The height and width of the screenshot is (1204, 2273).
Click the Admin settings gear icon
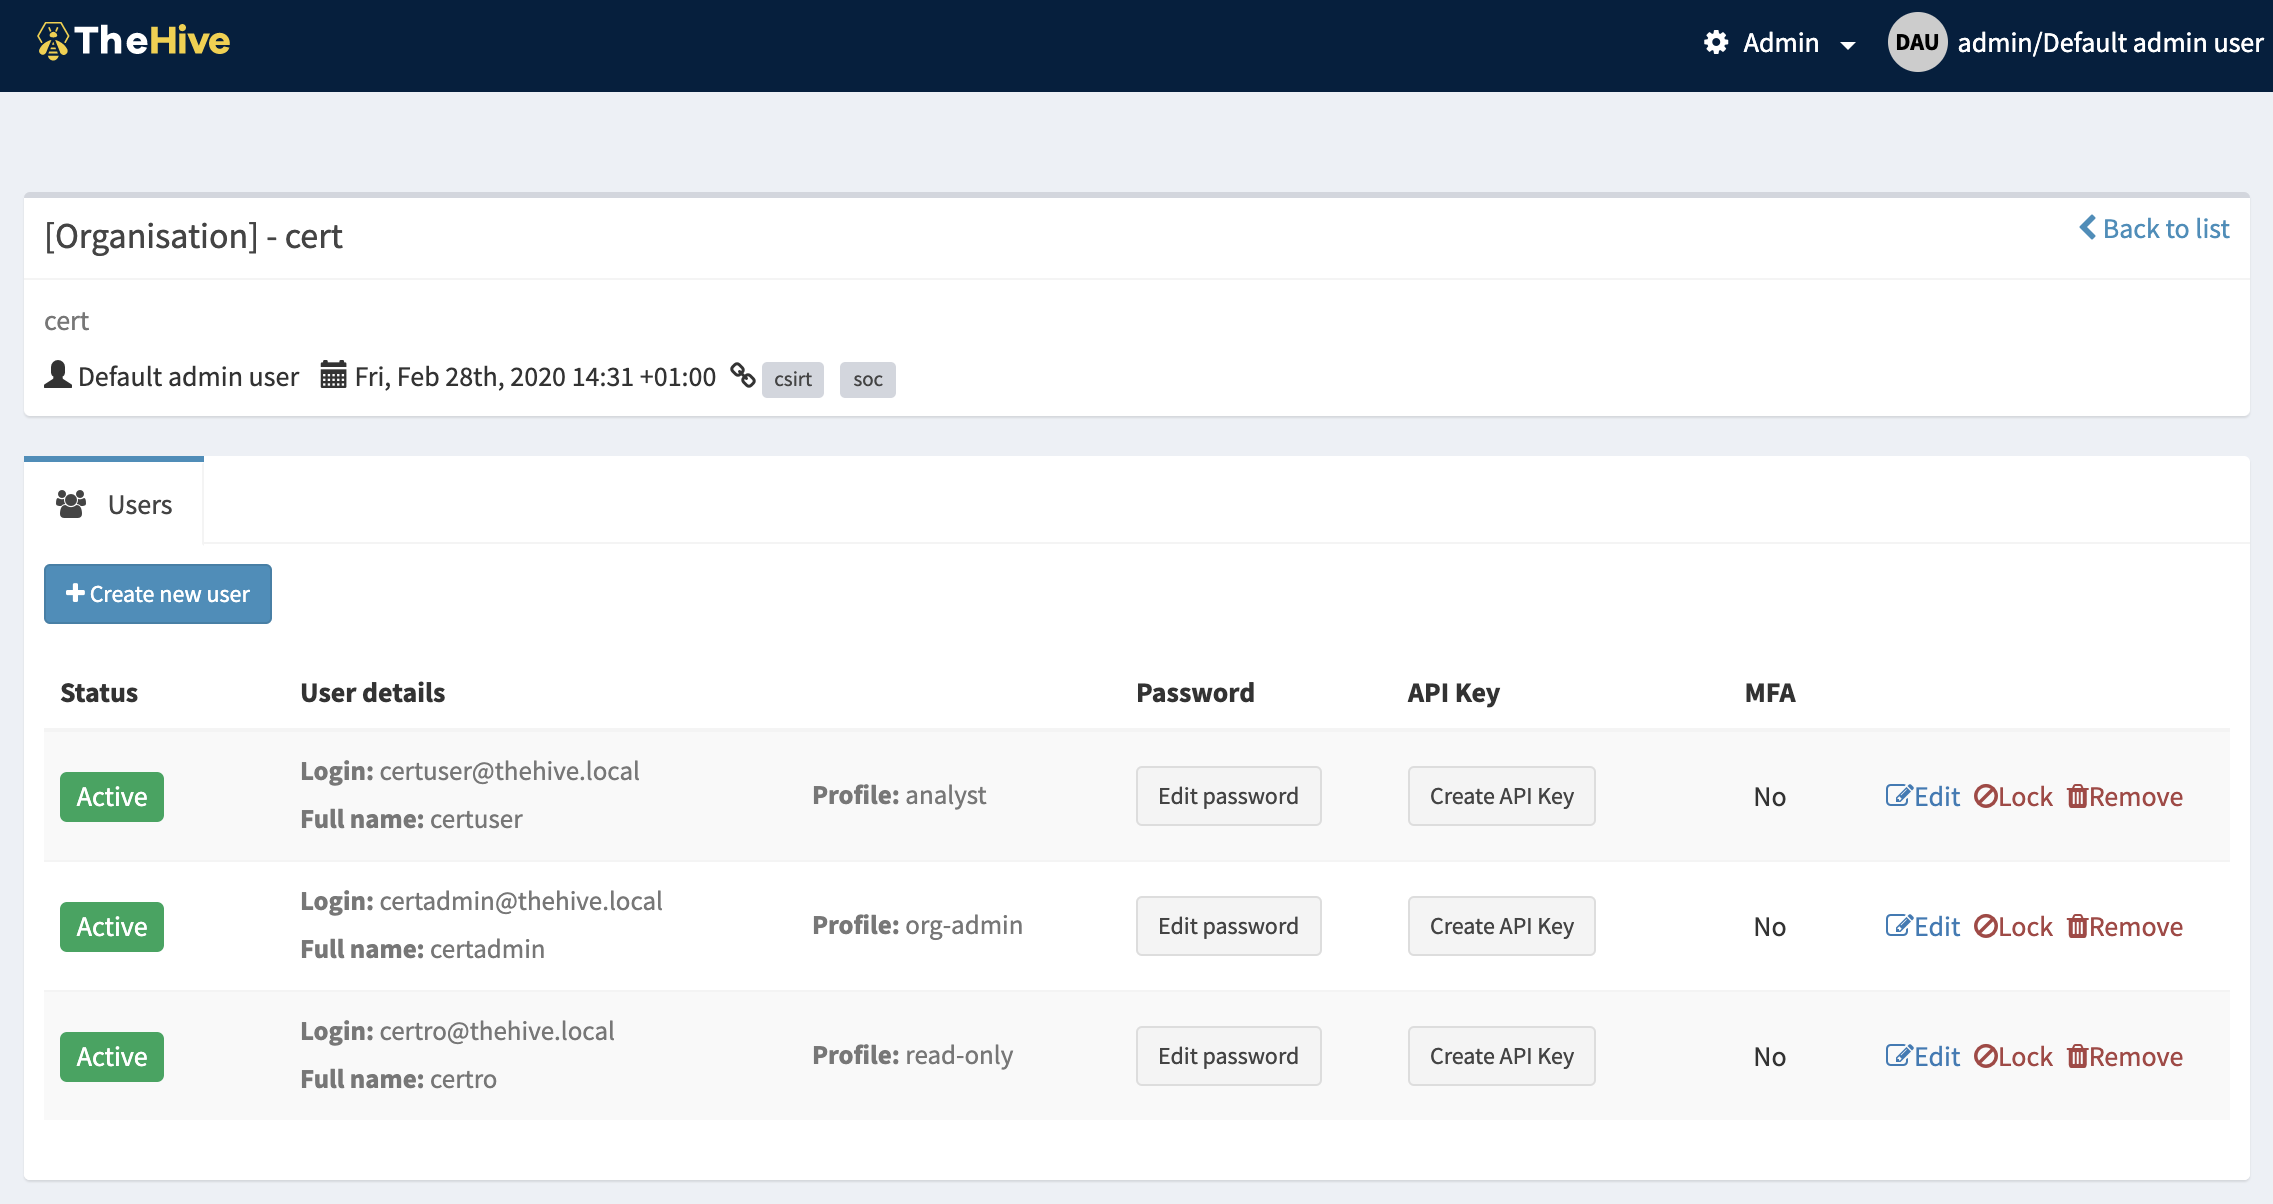(x=1715, y=42)
